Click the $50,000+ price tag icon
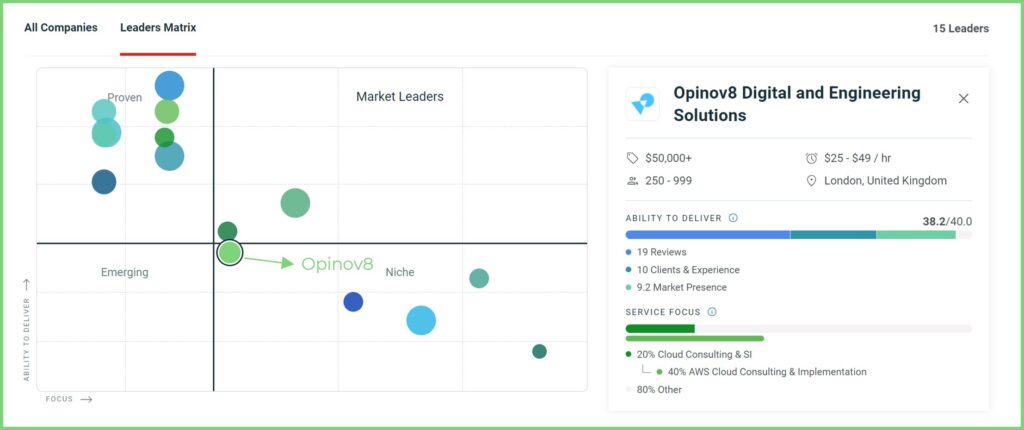 point(632,158)
